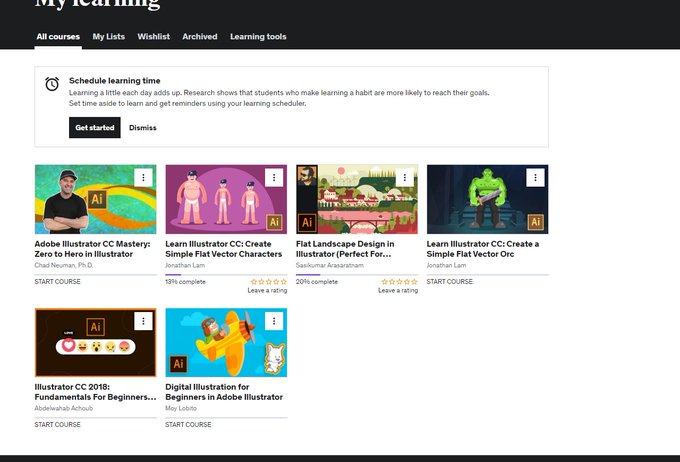Open Flat Landscape Design course thumbnail
680x462 pixels.
click(357, 199)
